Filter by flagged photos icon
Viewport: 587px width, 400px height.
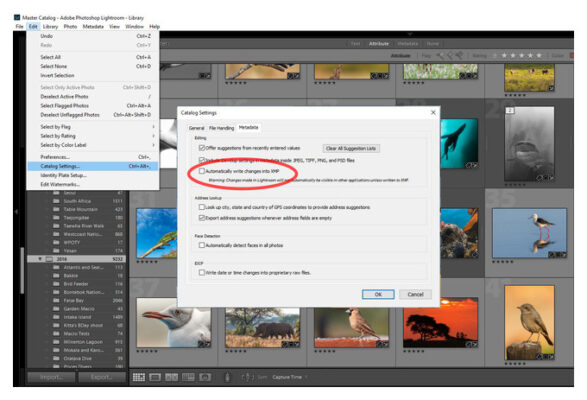tap(440, 55)
